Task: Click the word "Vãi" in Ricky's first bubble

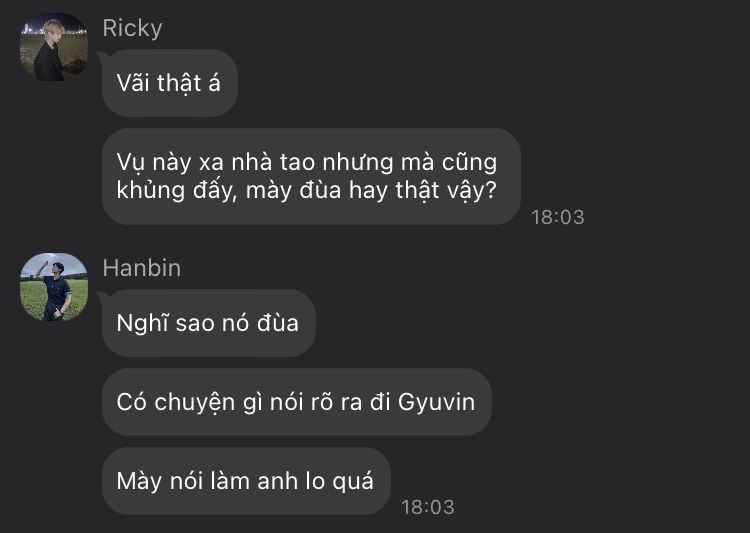Action: 133,83
